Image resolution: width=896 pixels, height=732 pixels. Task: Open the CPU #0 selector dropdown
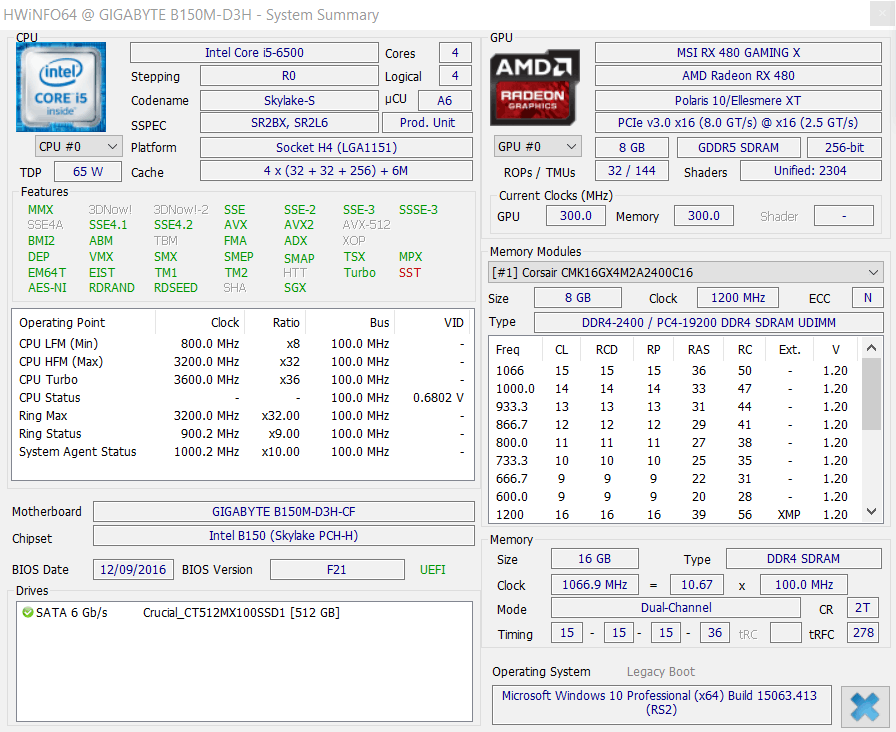coord(79,147)
